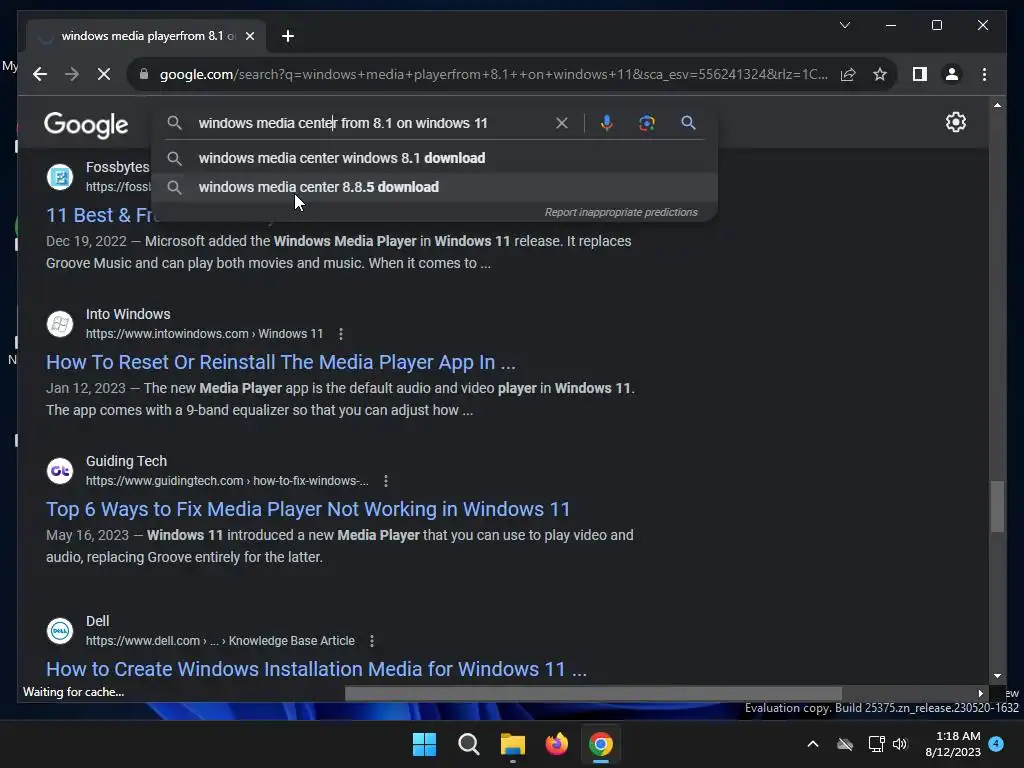Click the horizontal scrollbar thumb
The height and width of the screenshot is (768, 1024).
(593, 693)
